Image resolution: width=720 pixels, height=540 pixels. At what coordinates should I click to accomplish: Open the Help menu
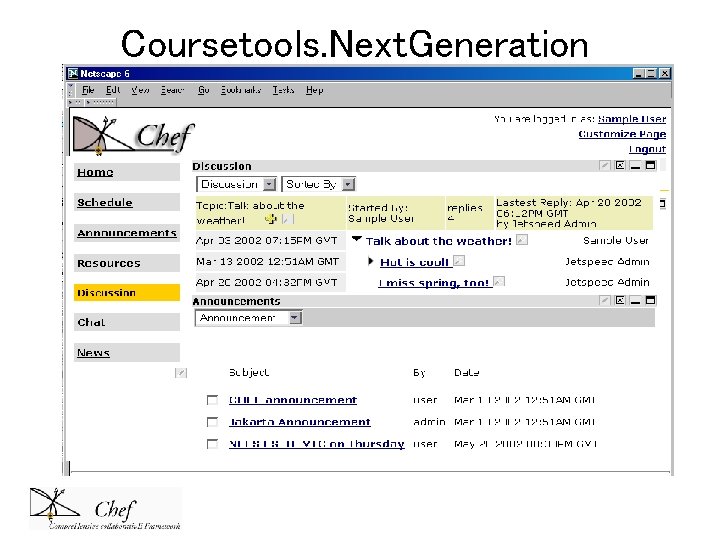click(315, 90)
